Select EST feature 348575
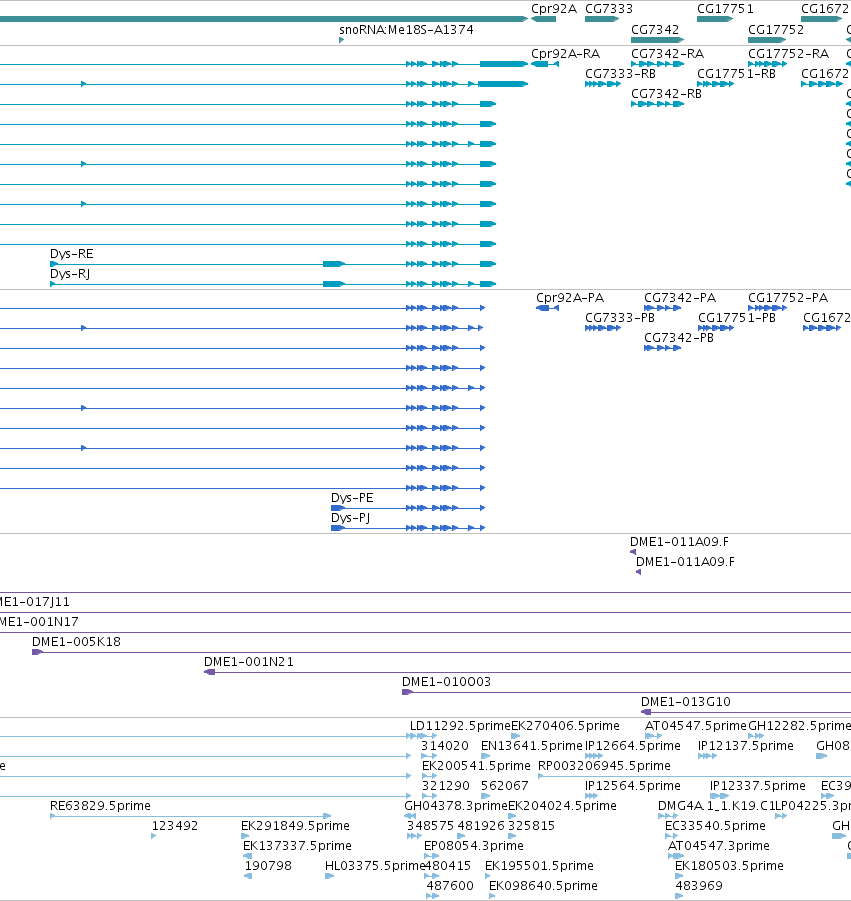 point(414,836)
